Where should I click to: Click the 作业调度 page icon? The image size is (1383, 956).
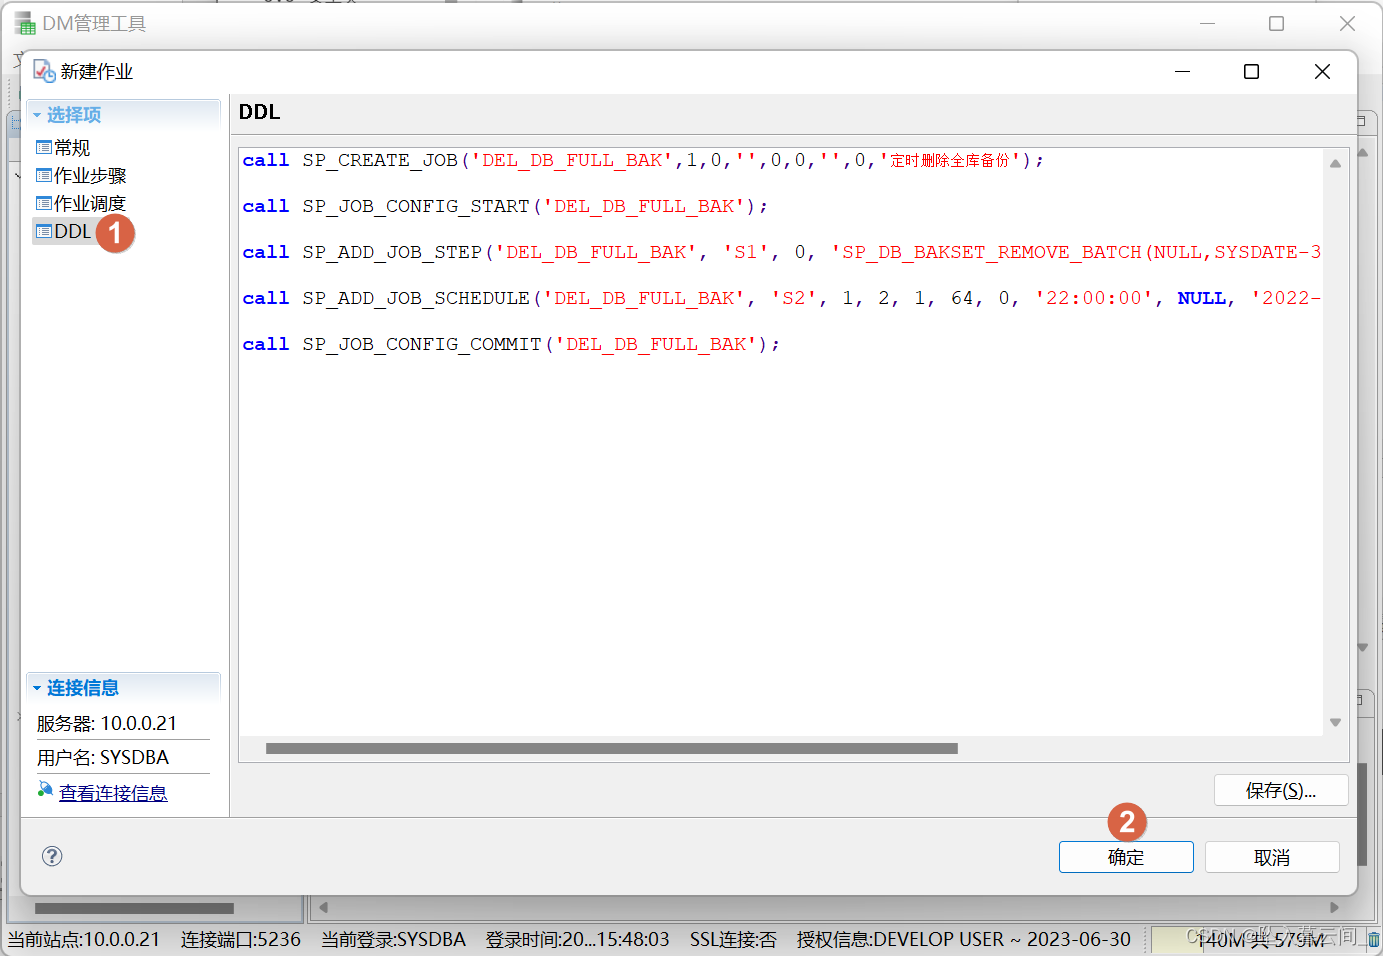click(44, 204)
